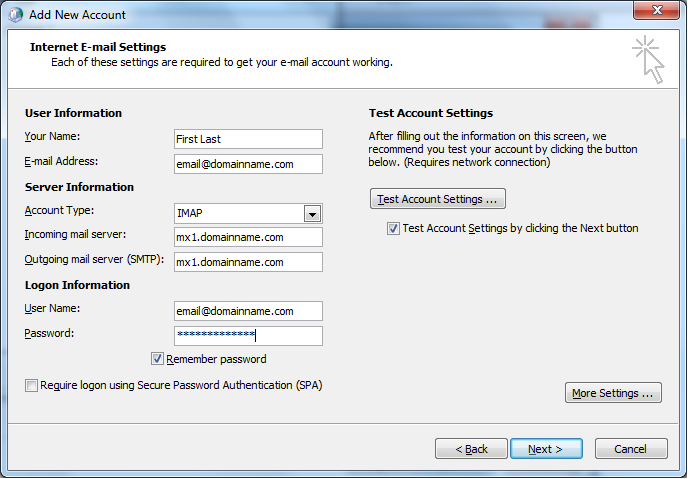Image resolution: width=688 pixels, height=479 pixels.
Task: Uncheck Test Account Settings by clicking Next
Action: (x=394, y=228)
